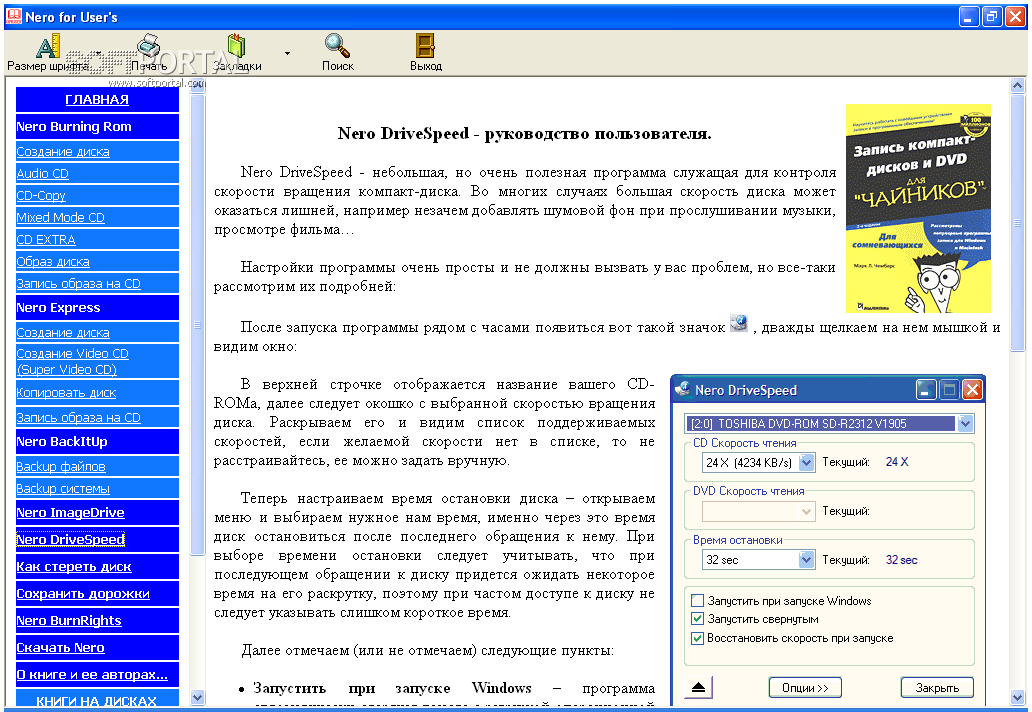Viewport: 1032px width, 712px height.
Task: Click the sidebar vertical scrollbar thumb
Action: pos(197,325)
